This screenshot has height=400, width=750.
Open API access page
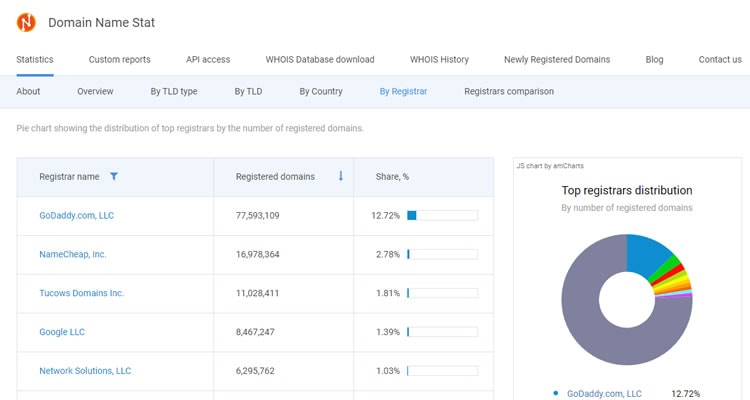[x=208, y=59]
